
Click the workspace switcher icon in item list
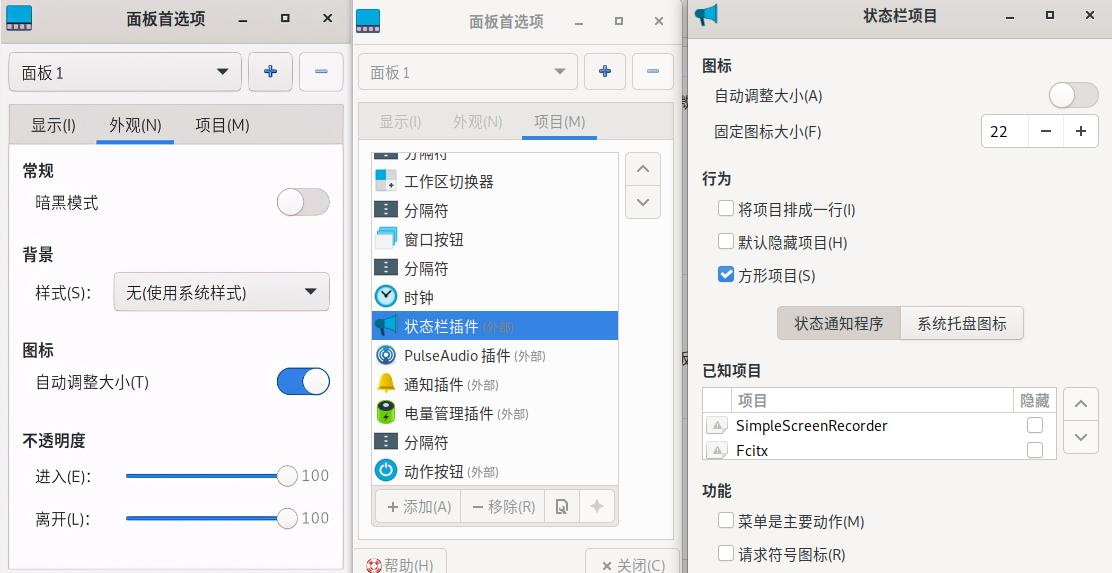tap(386, 181)
